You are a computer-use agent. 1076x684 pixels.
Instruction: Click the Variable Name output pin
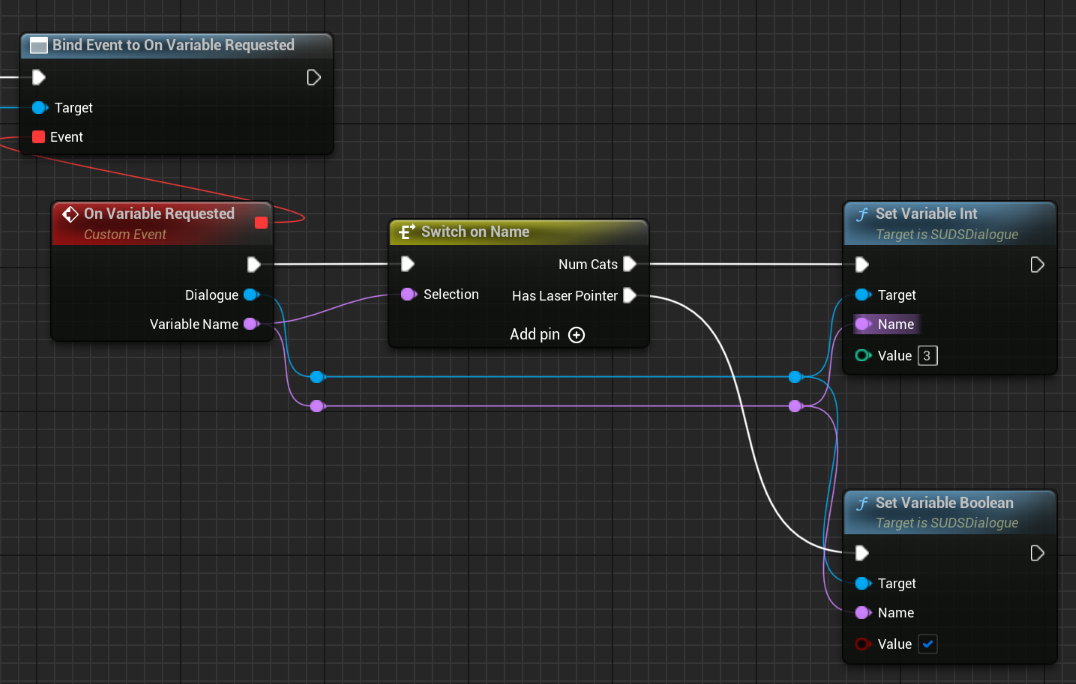click(252, 324)
